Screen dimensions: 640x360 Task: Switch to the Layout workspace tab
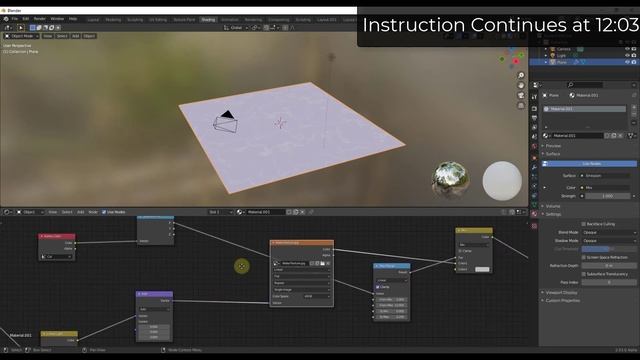tap(93, 20)
